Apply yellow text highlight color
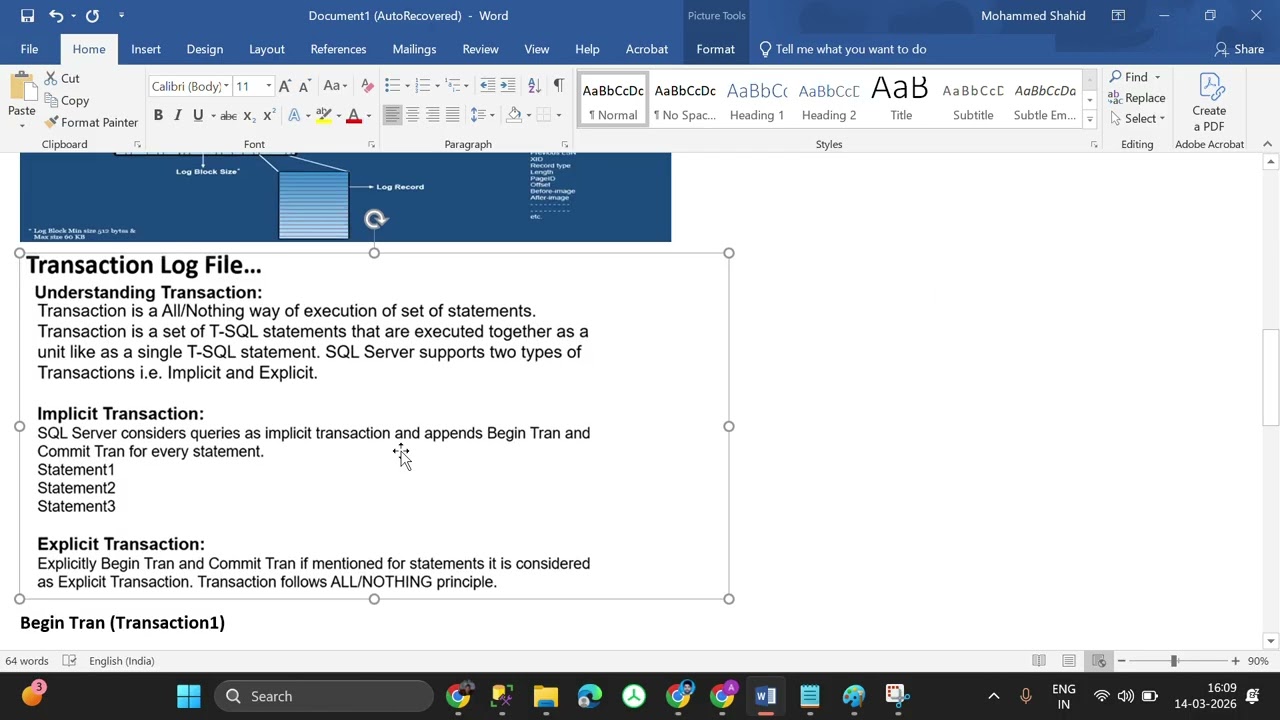This screenshot has height=720, width=1280. pos(323,115)
